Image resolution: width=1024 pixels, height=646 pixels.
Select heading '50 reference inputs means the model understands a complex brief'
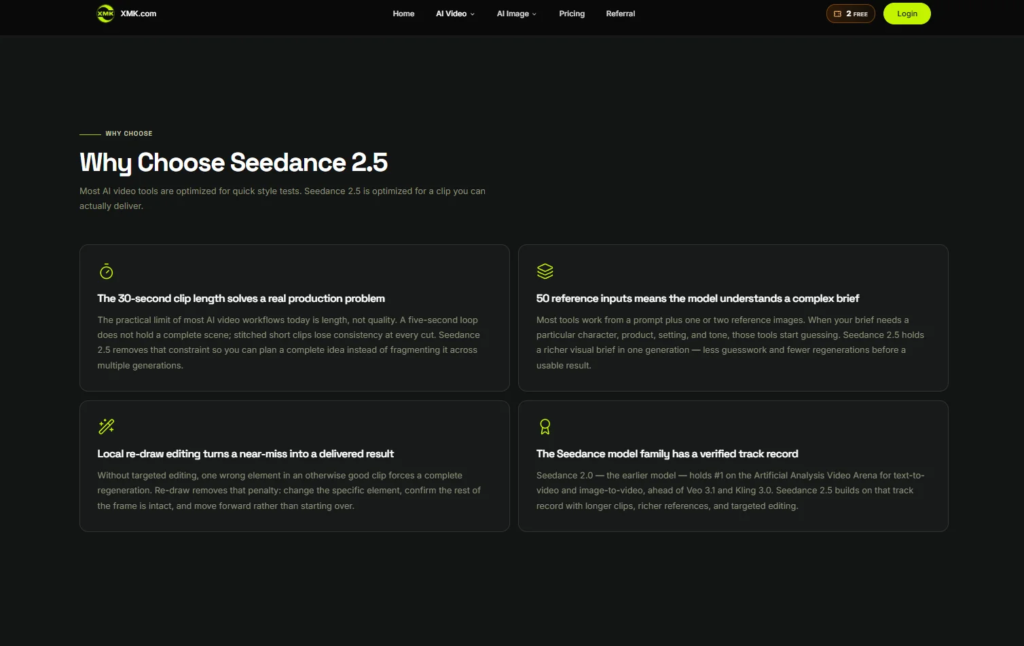coord(697,299)
